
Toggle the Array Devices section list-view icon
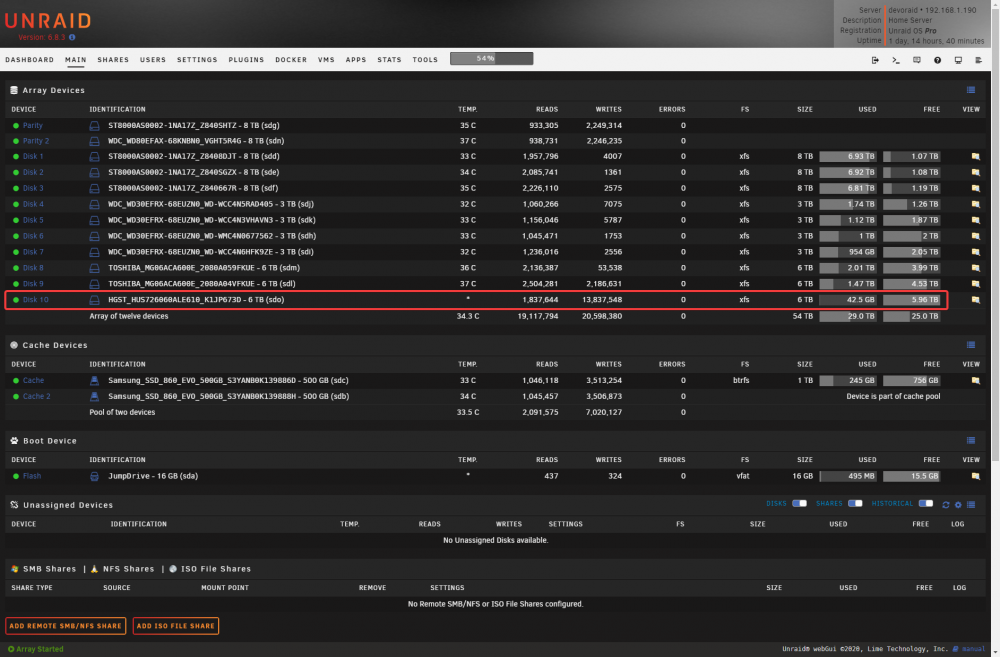coord(971,90)
